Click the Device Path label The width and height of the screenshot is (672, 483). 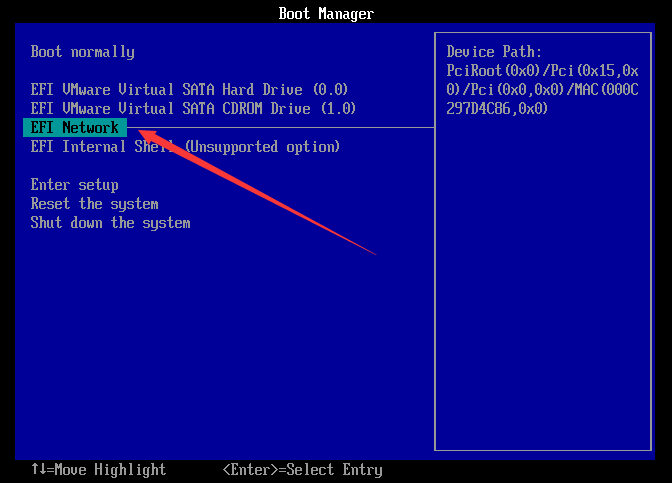click(x=494, y=52)
